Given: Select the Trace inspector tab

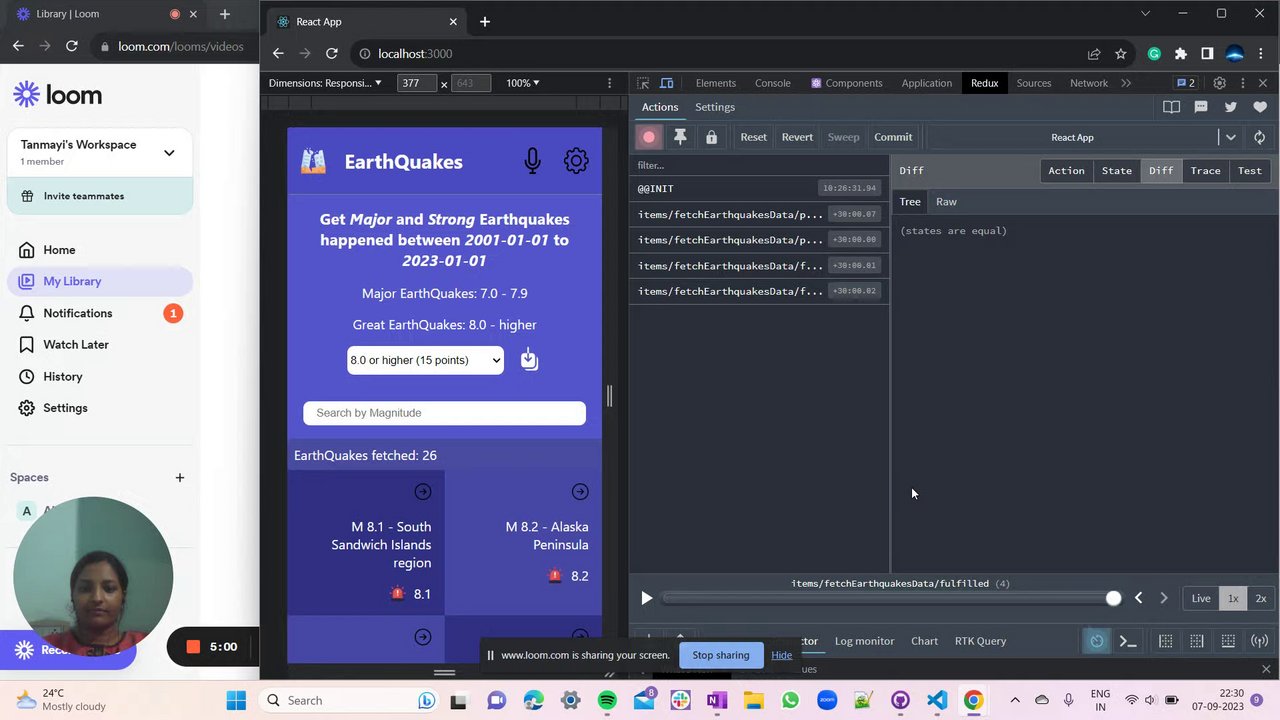Looking at the screenshot, I should pos(1205,171).
